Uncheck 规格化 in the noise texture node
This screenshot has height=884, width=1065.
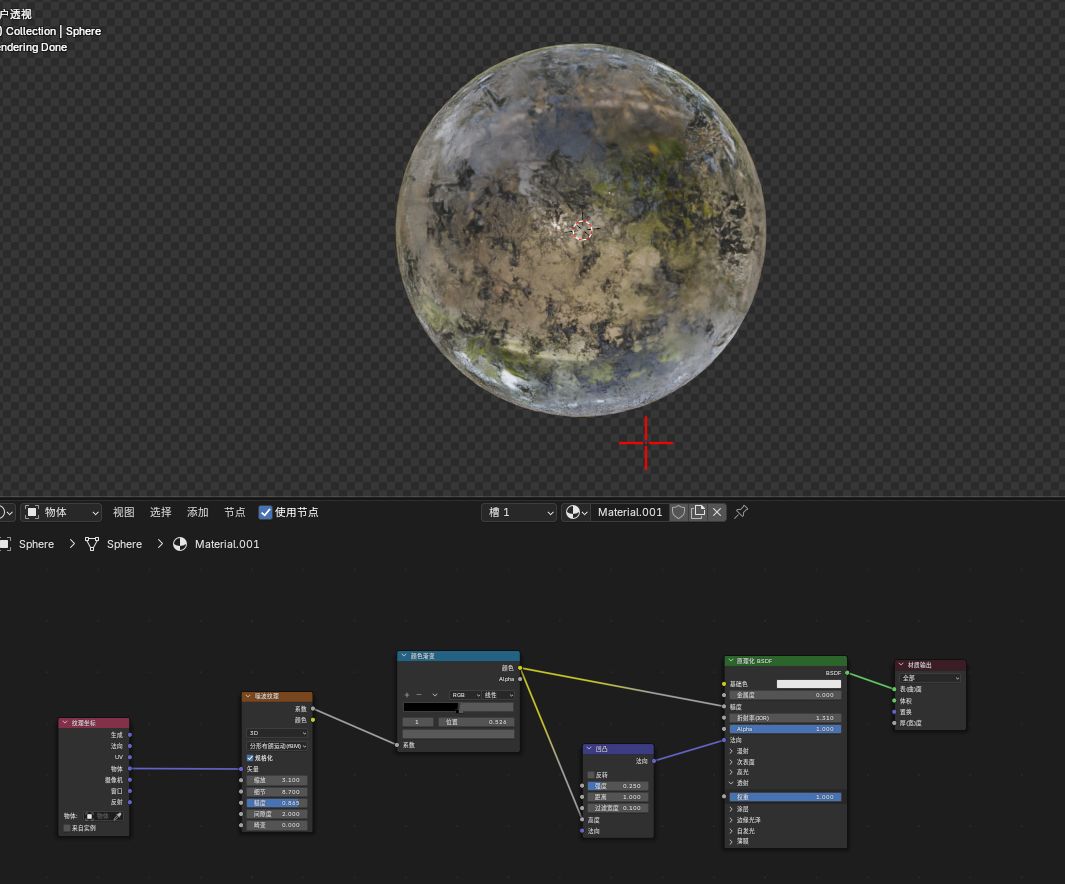(250, 758)
